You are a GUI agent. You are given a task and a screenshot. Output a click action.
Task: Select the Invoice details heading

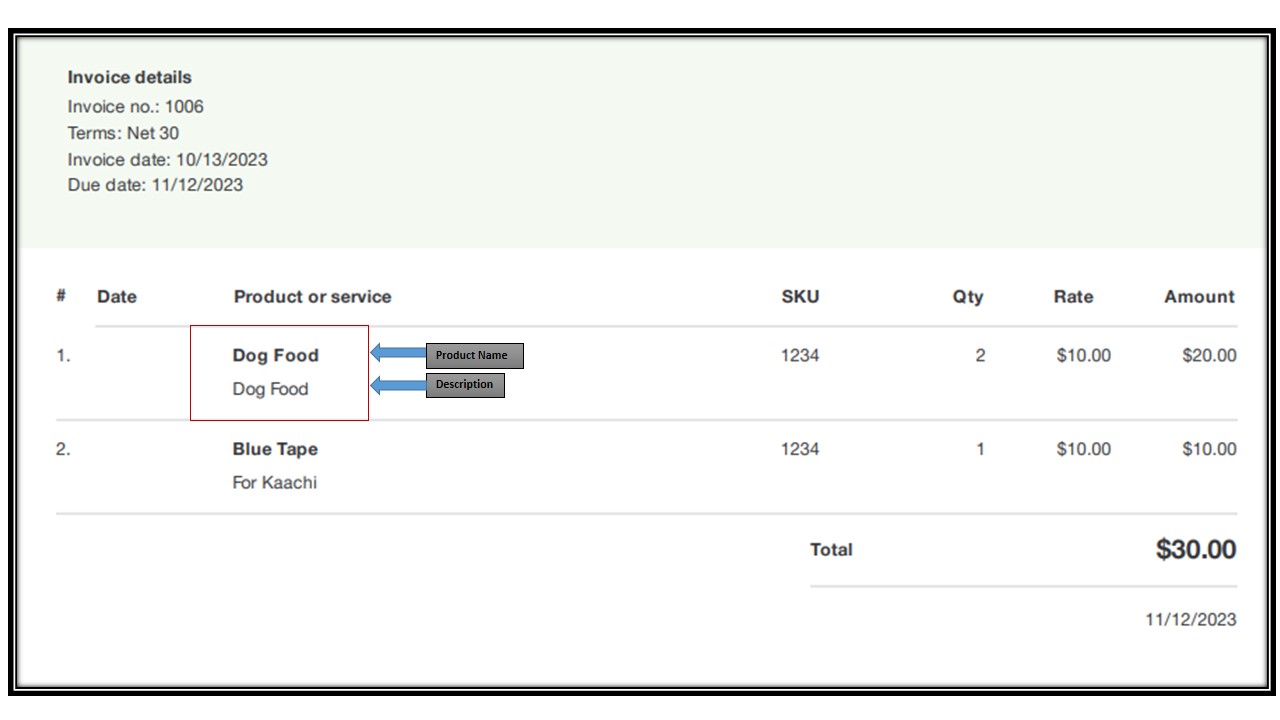coord(129,77)
